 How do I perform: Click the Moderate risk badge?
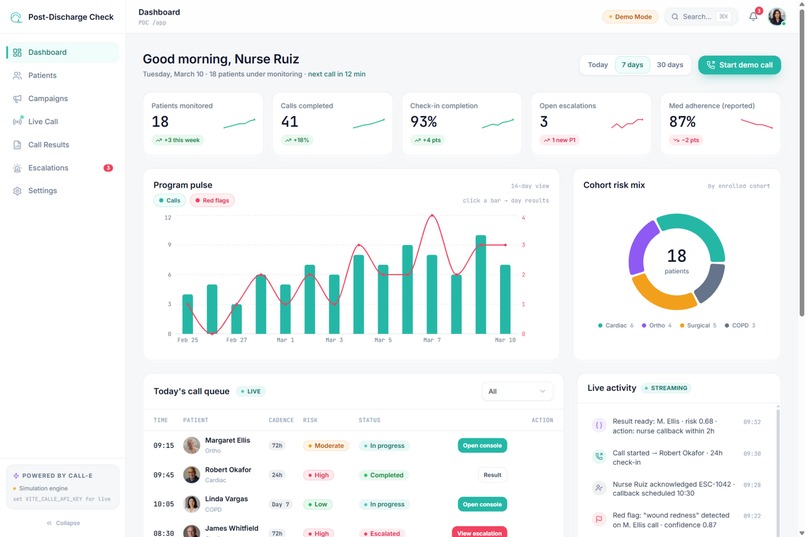[x=326, y=446]
